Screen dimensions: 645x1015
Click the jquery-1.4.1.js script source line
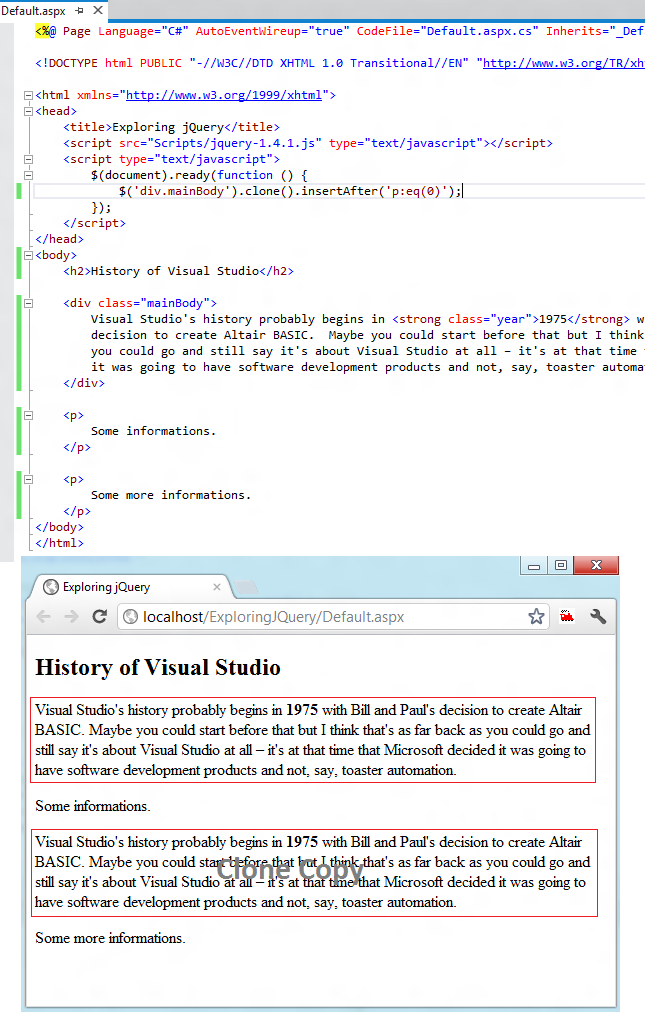(x=308, y=143)
